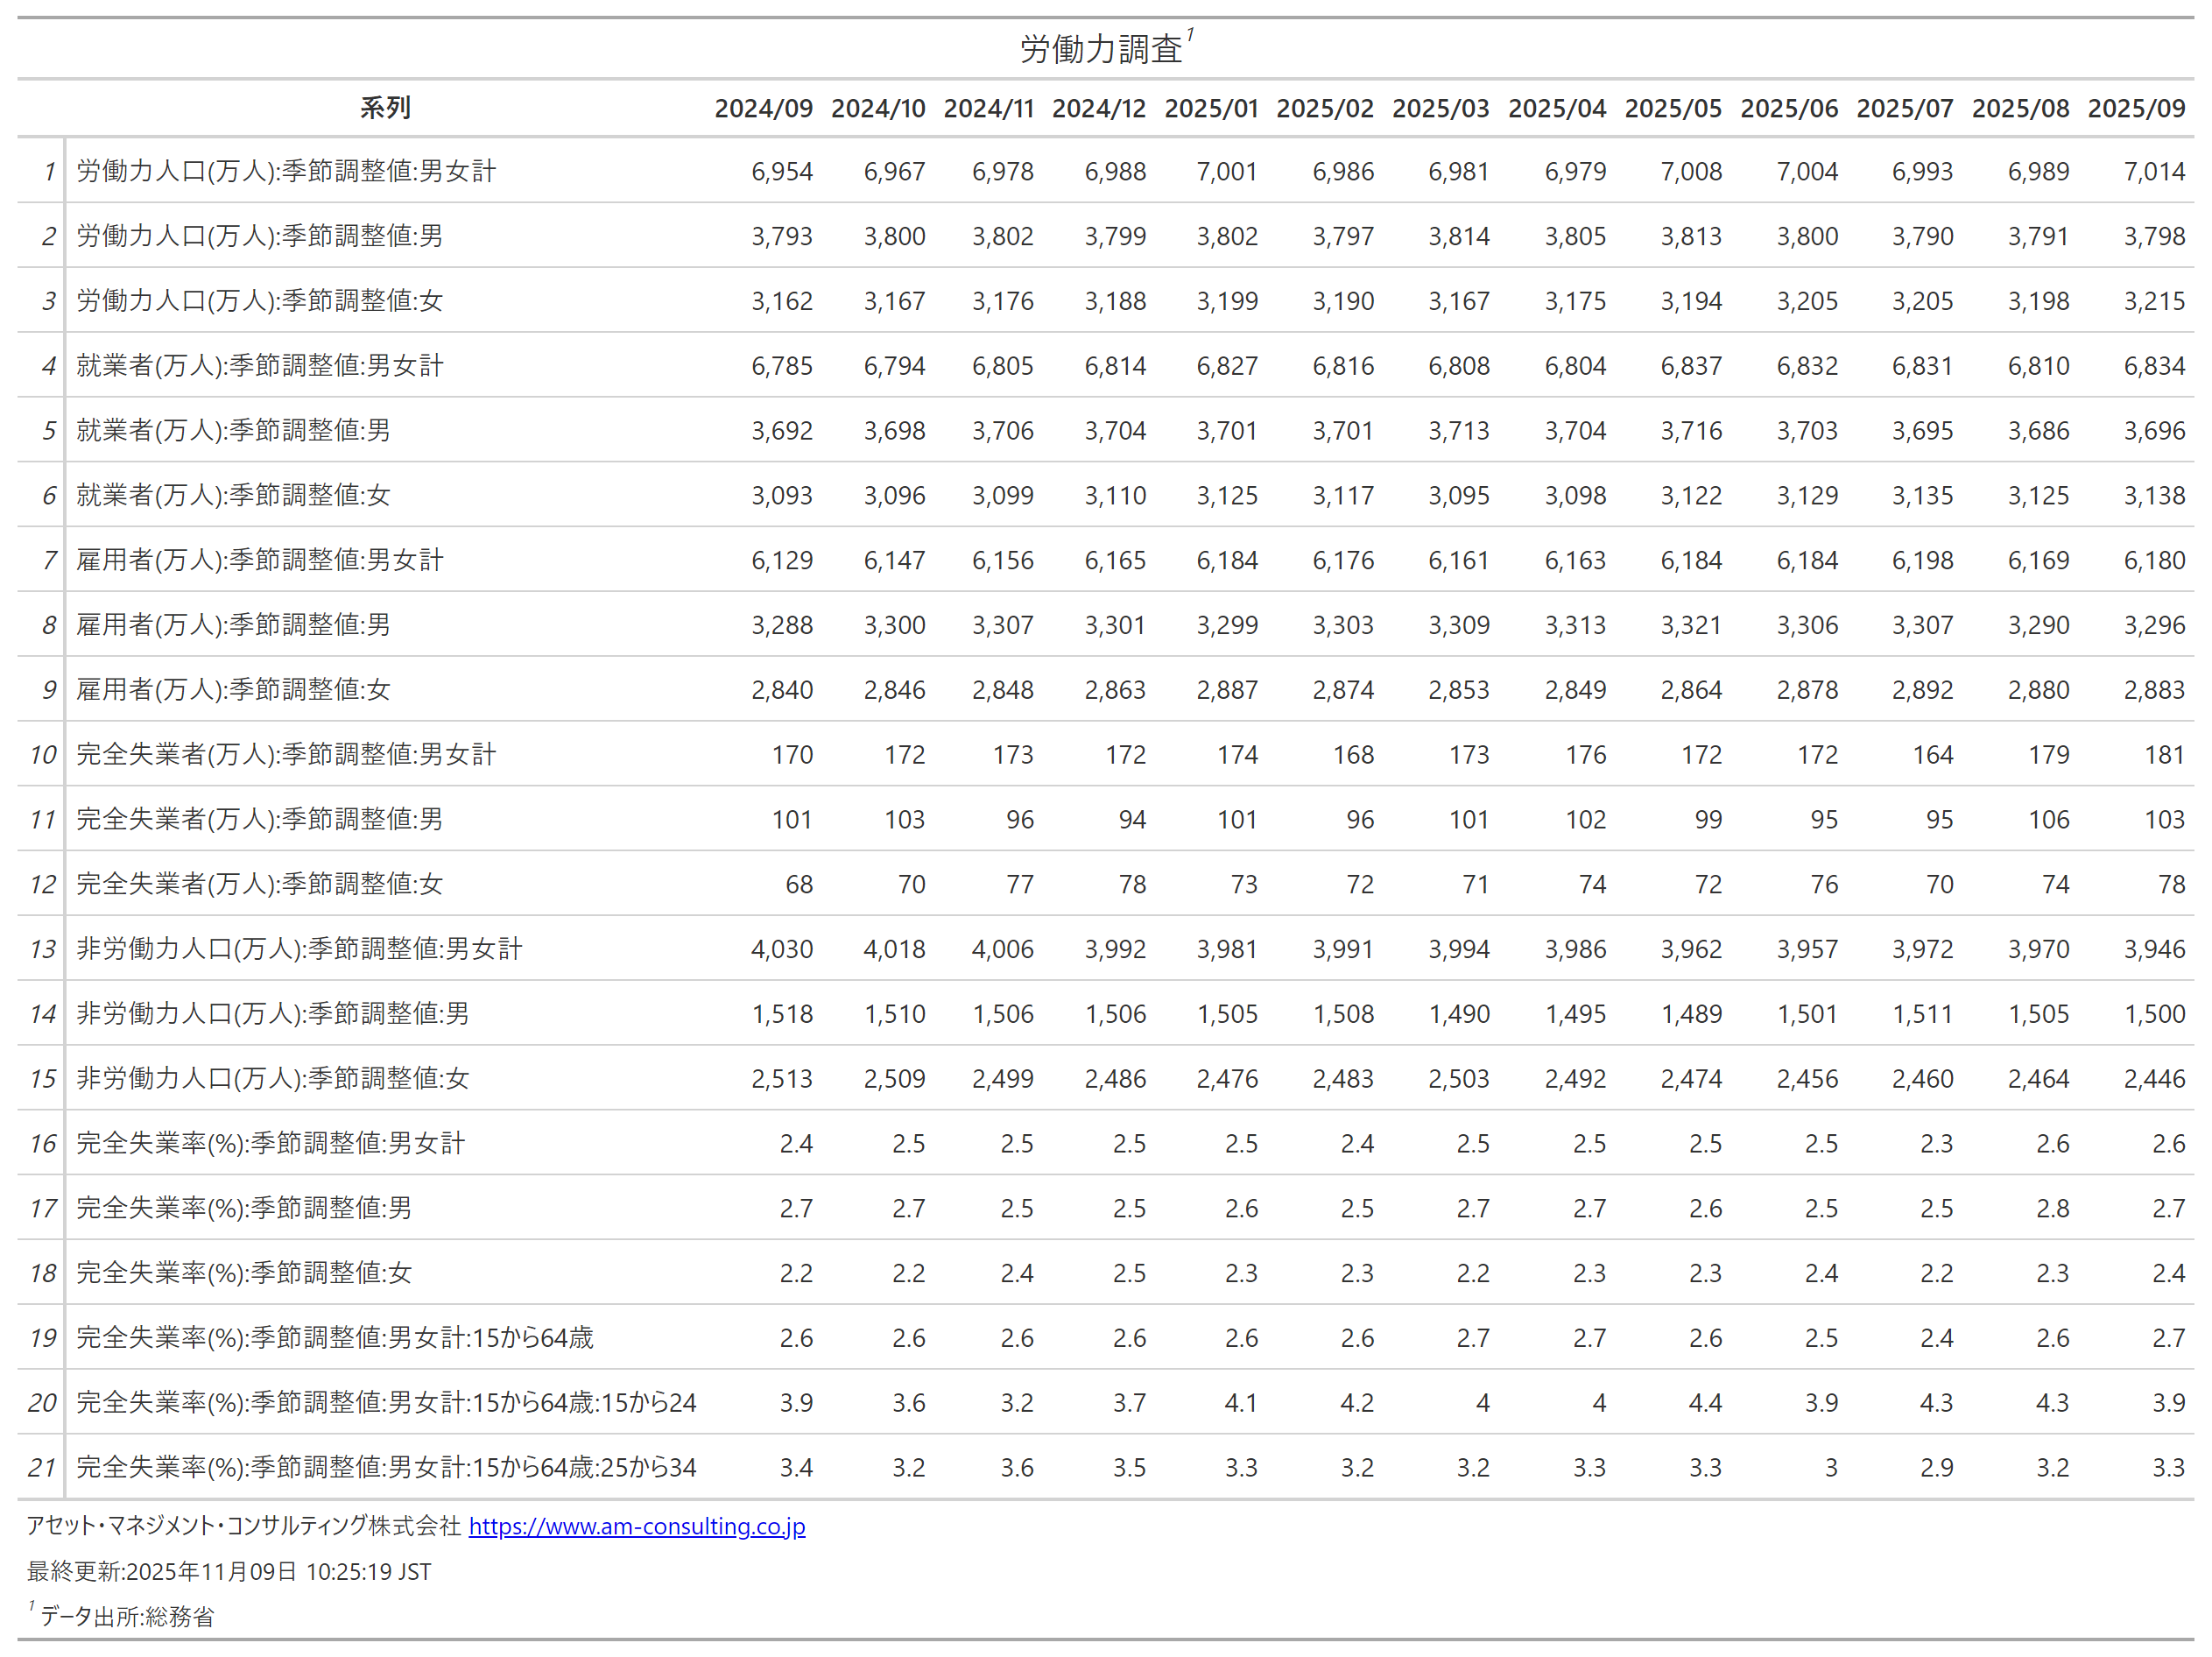Click row 20 label for 15から24 unemployment rate
Image resolution: width=2212 pixels, height=1657 pixels.
coord(386,1403)
